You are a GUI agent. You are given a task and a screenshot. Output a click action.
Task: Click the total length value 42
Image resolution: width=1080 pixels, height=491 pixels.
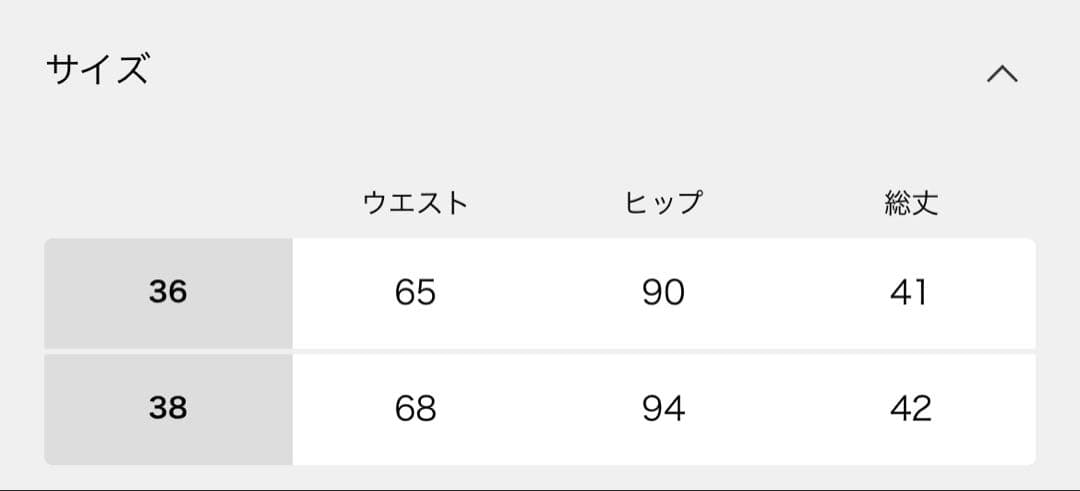coord(910,408)
